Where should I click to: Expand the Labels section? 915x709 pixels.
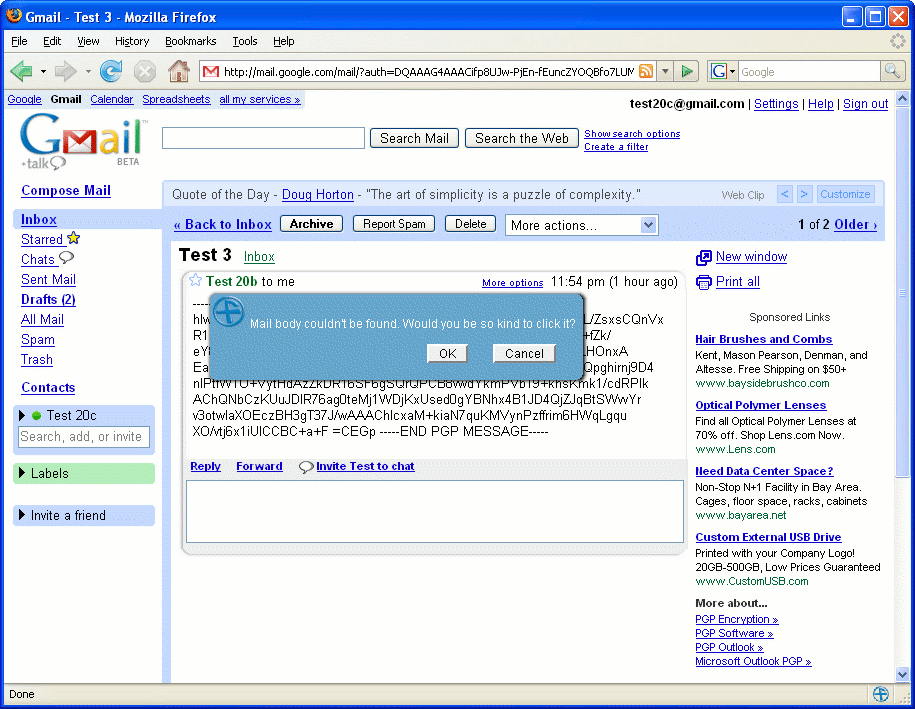point(22,473)
